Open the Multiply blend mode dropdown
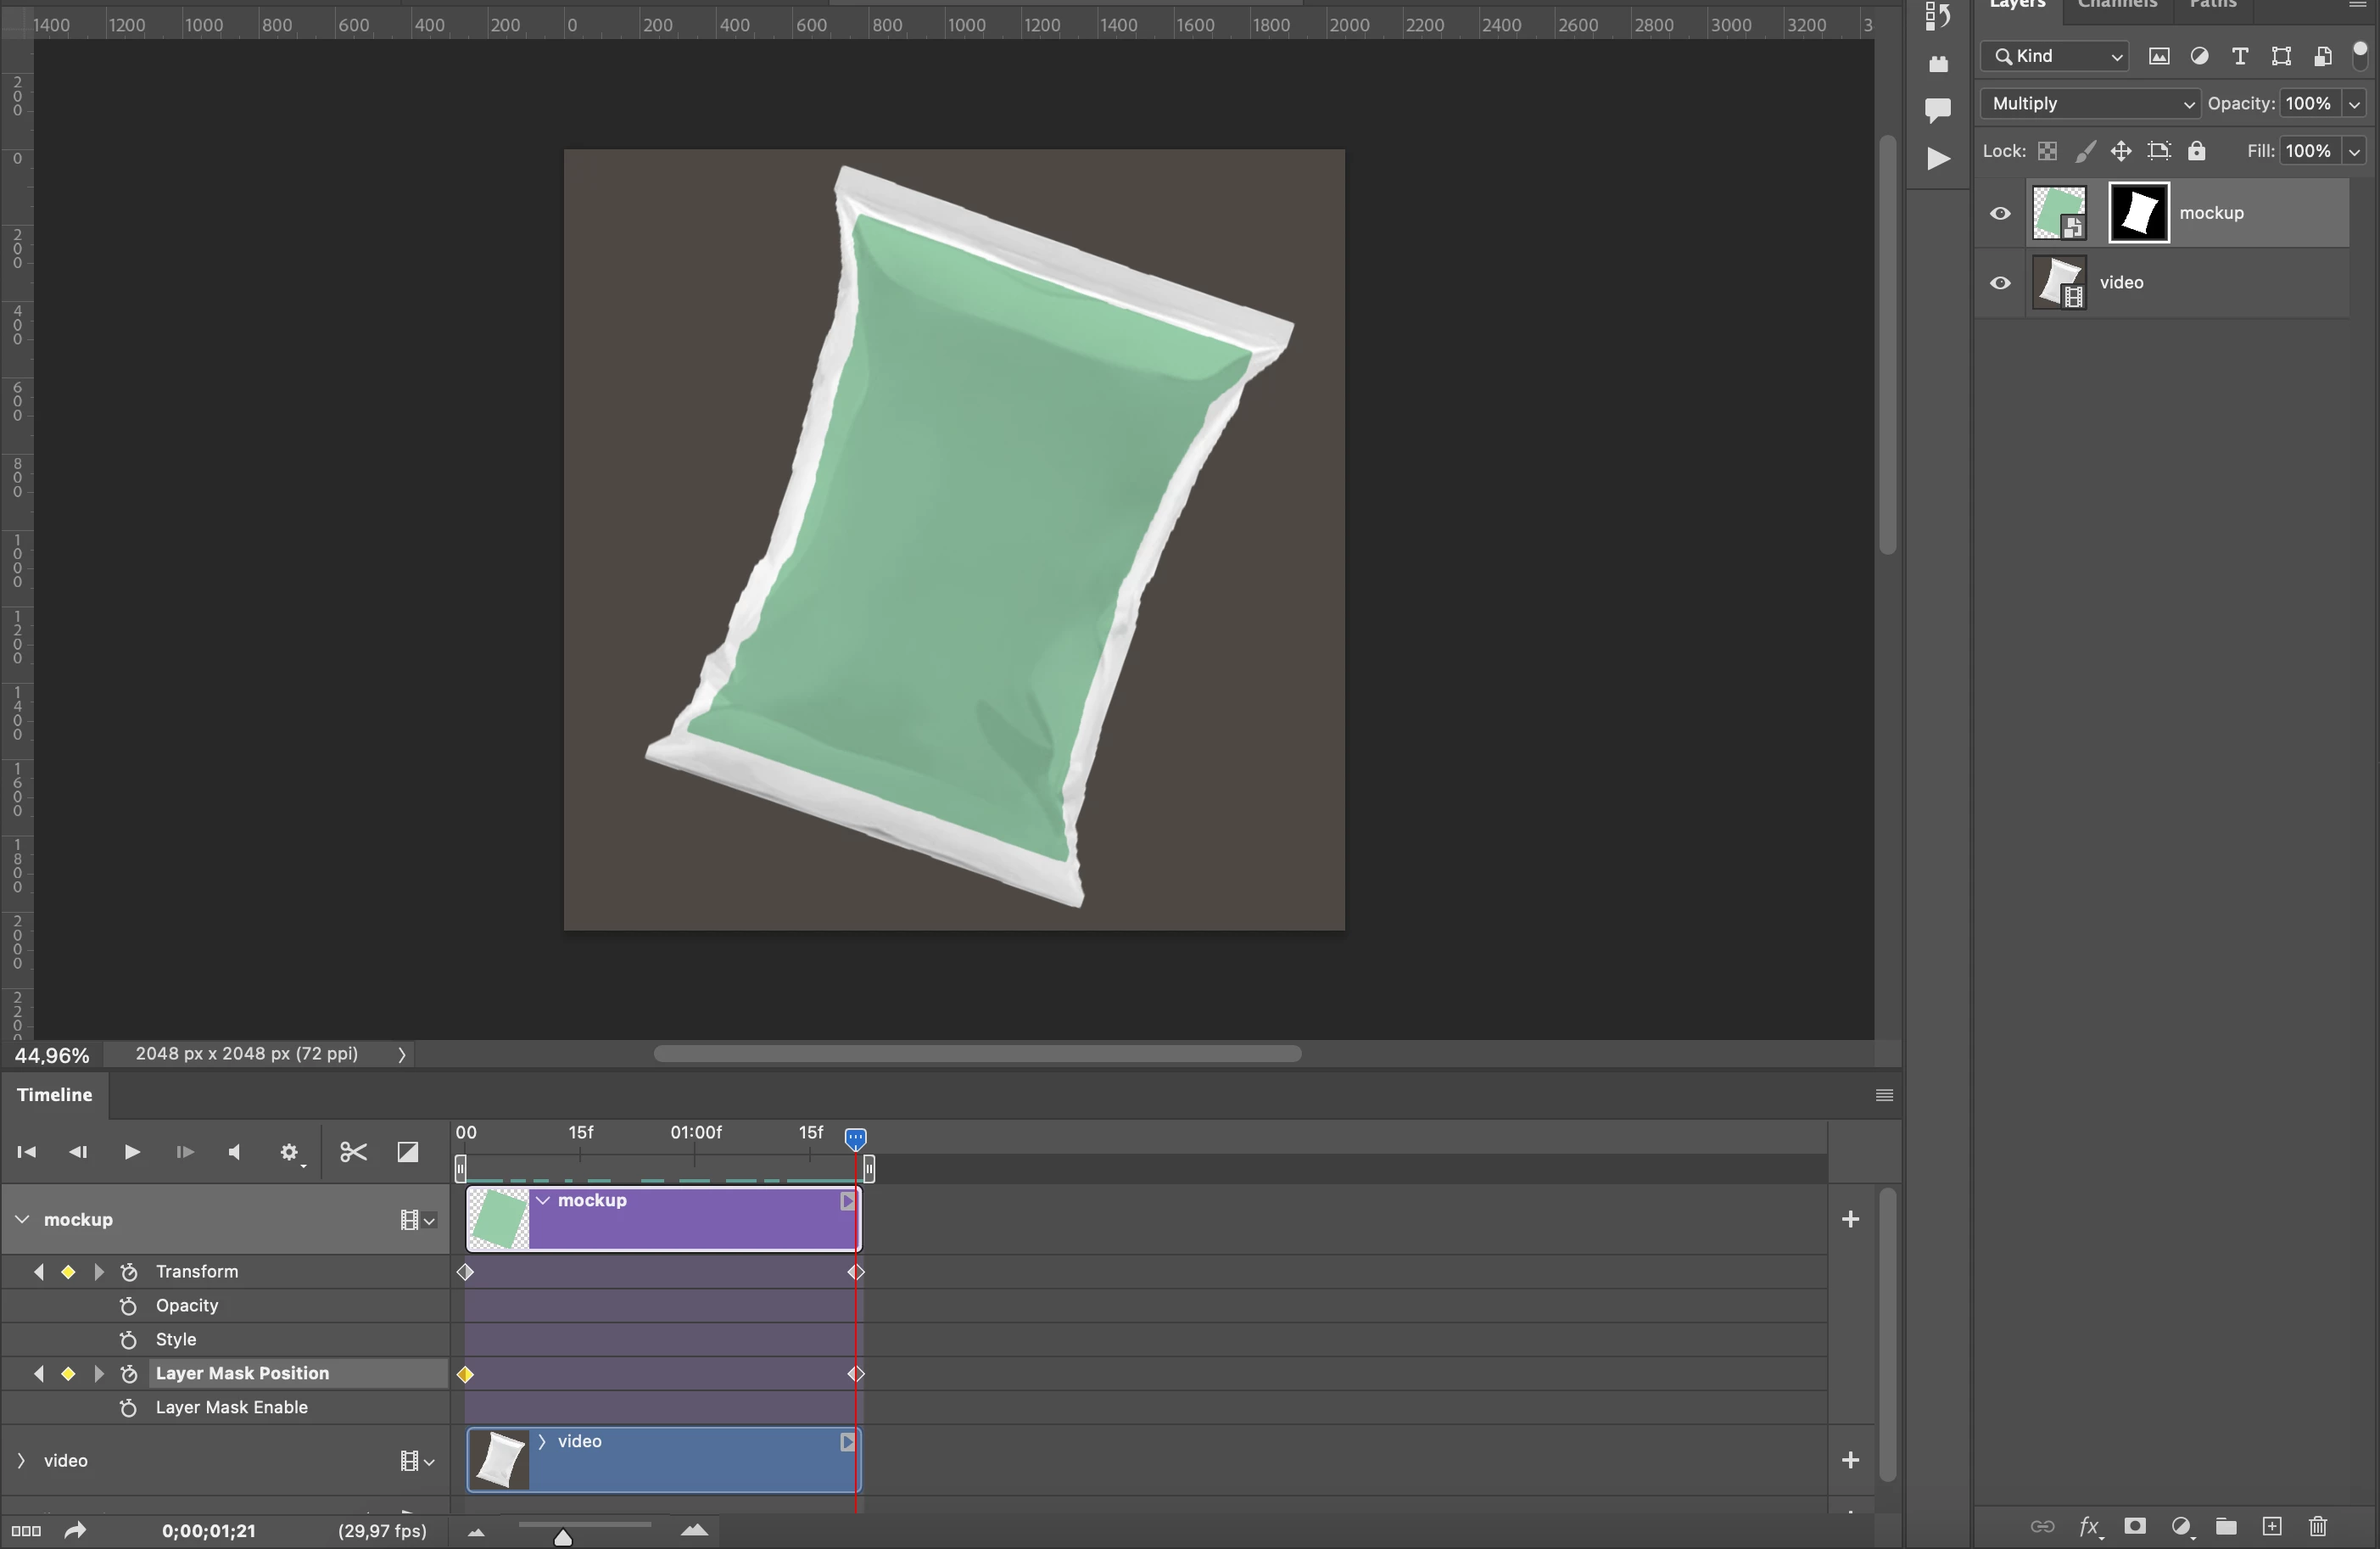 [x=2090, y=104]
